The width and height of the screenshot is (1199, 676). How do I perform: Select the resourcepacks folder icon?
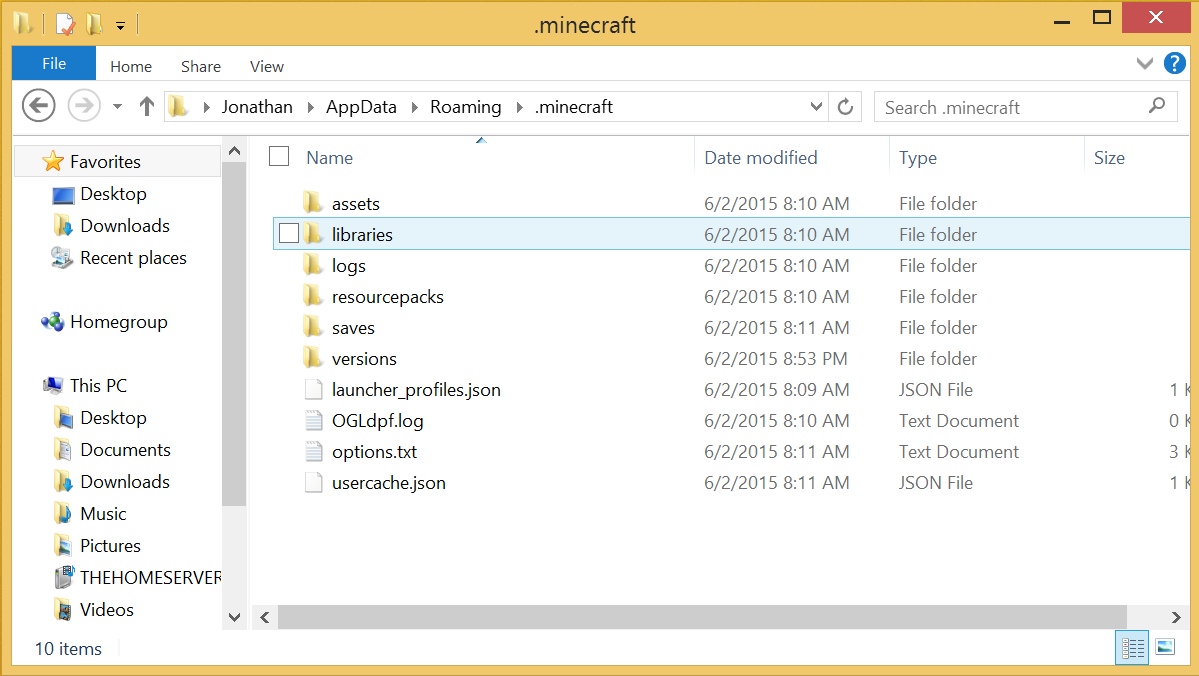coord(313,296)
